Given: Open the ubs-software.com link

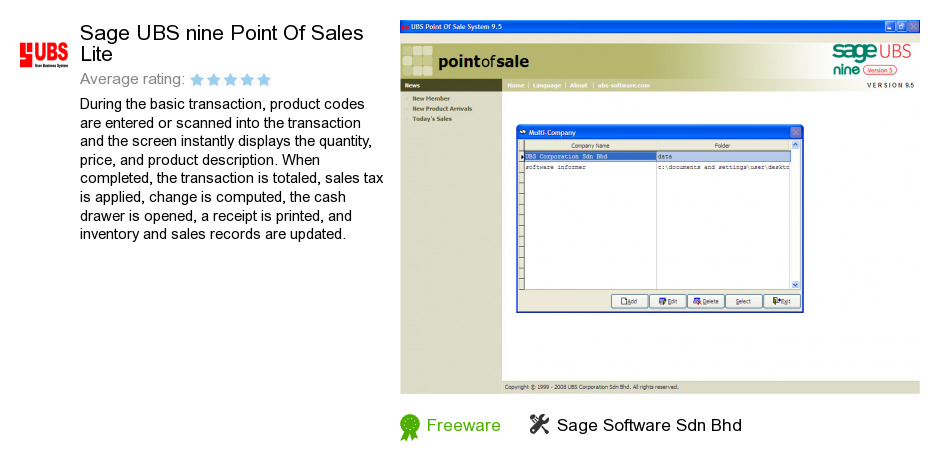Looking at the screenshot, I should [623, 86].
